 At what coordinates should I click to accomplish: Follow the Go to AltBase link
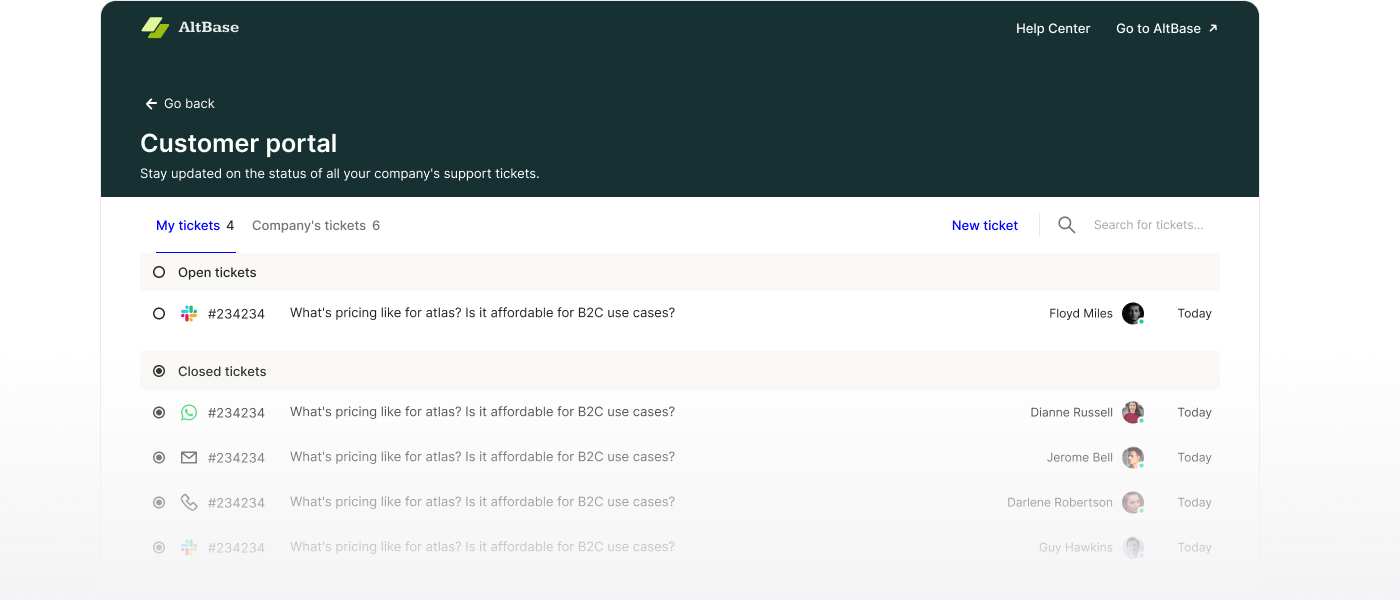[1166, 28]
